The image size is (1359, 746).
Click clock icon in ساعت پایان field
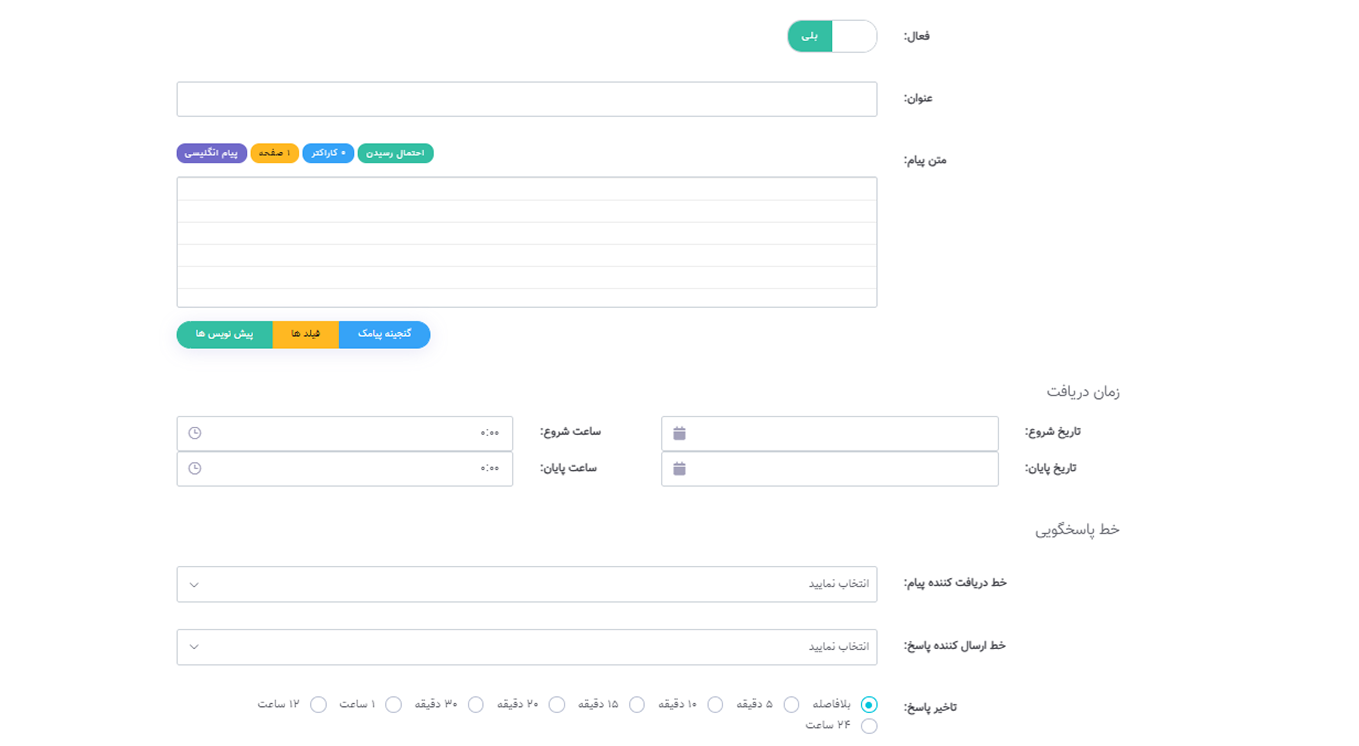(195, 468)
